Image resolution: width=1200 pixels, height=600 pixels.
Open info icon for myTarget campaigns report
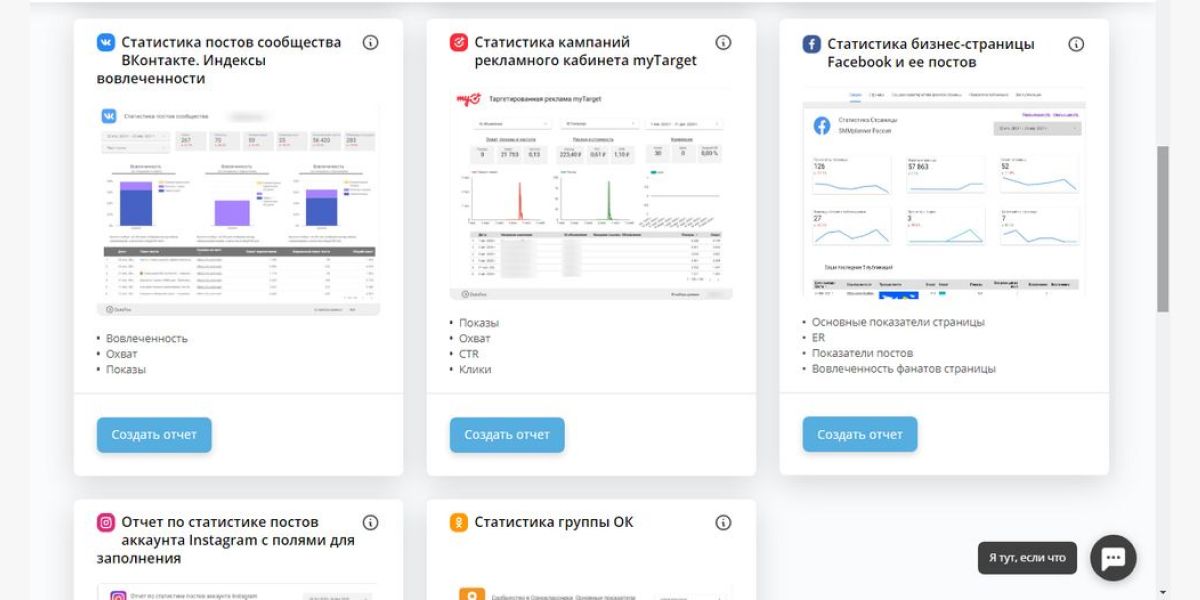pyautogui.click(x=723, y=42)
